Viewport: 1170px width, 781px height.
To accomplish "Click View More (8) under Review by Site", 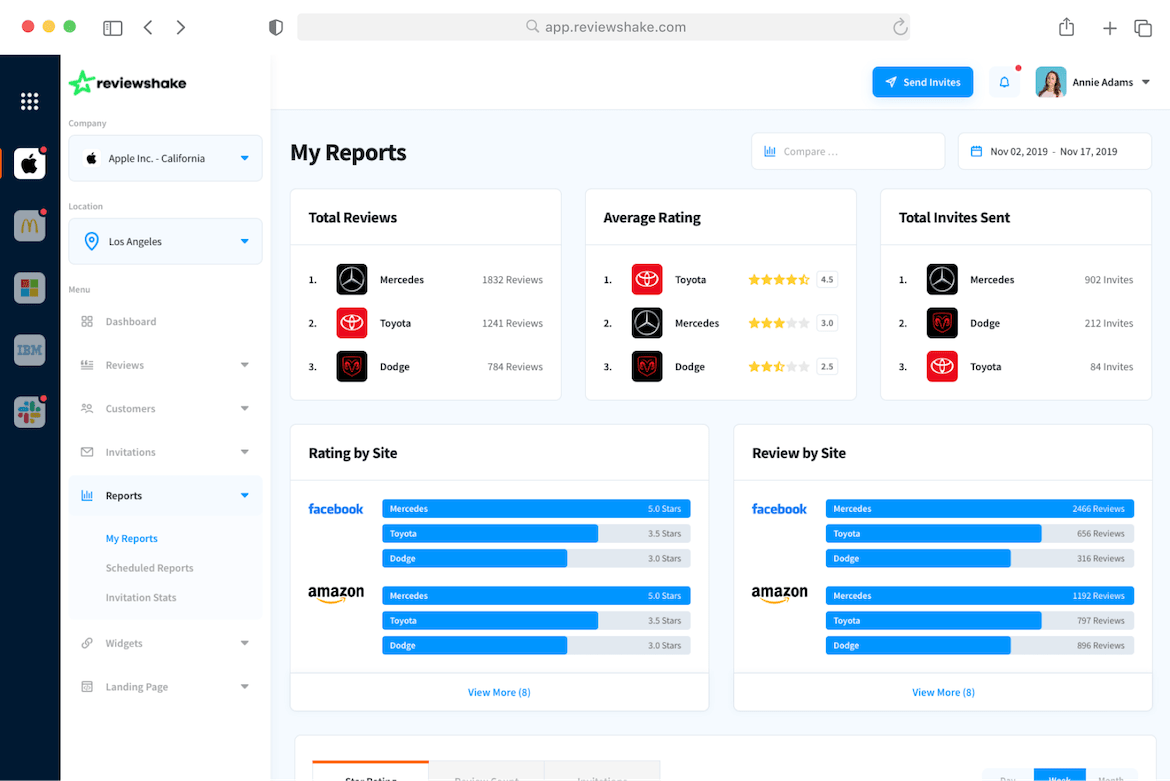I will click(943, 692).
